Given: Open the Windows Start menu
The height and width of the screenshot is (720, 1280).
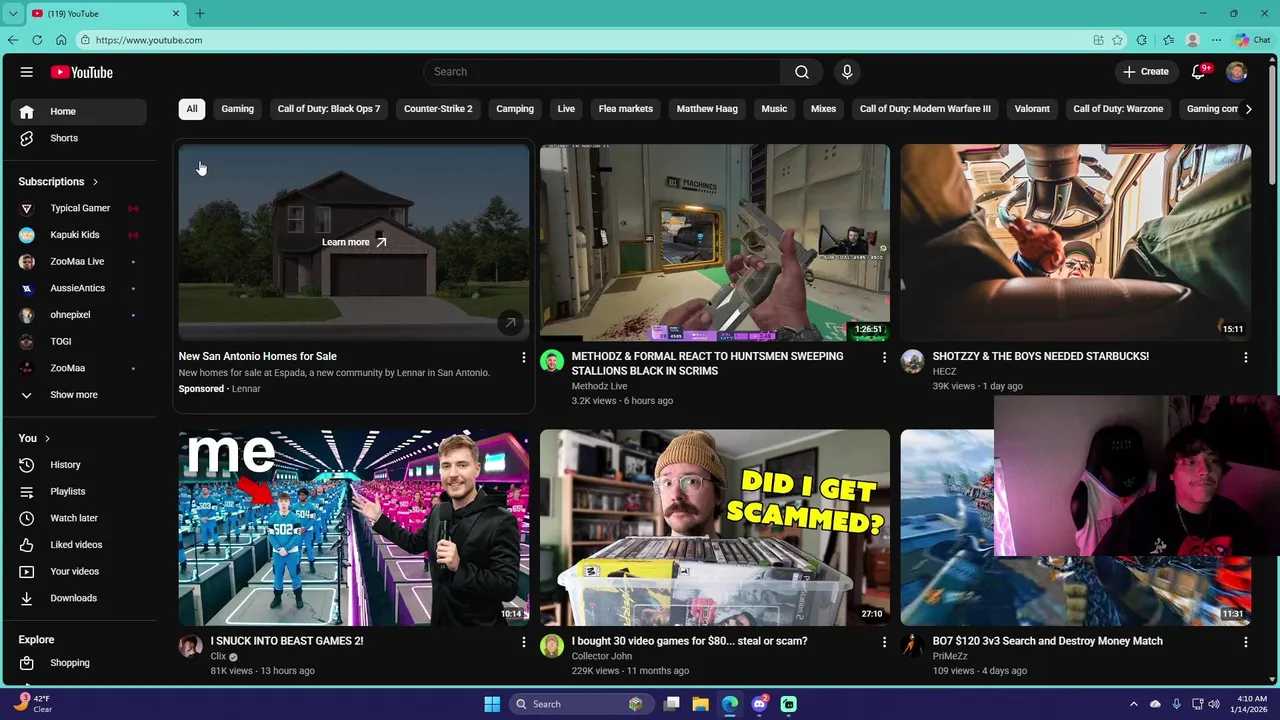Looking at the screenshot, I should coord(492,704).
